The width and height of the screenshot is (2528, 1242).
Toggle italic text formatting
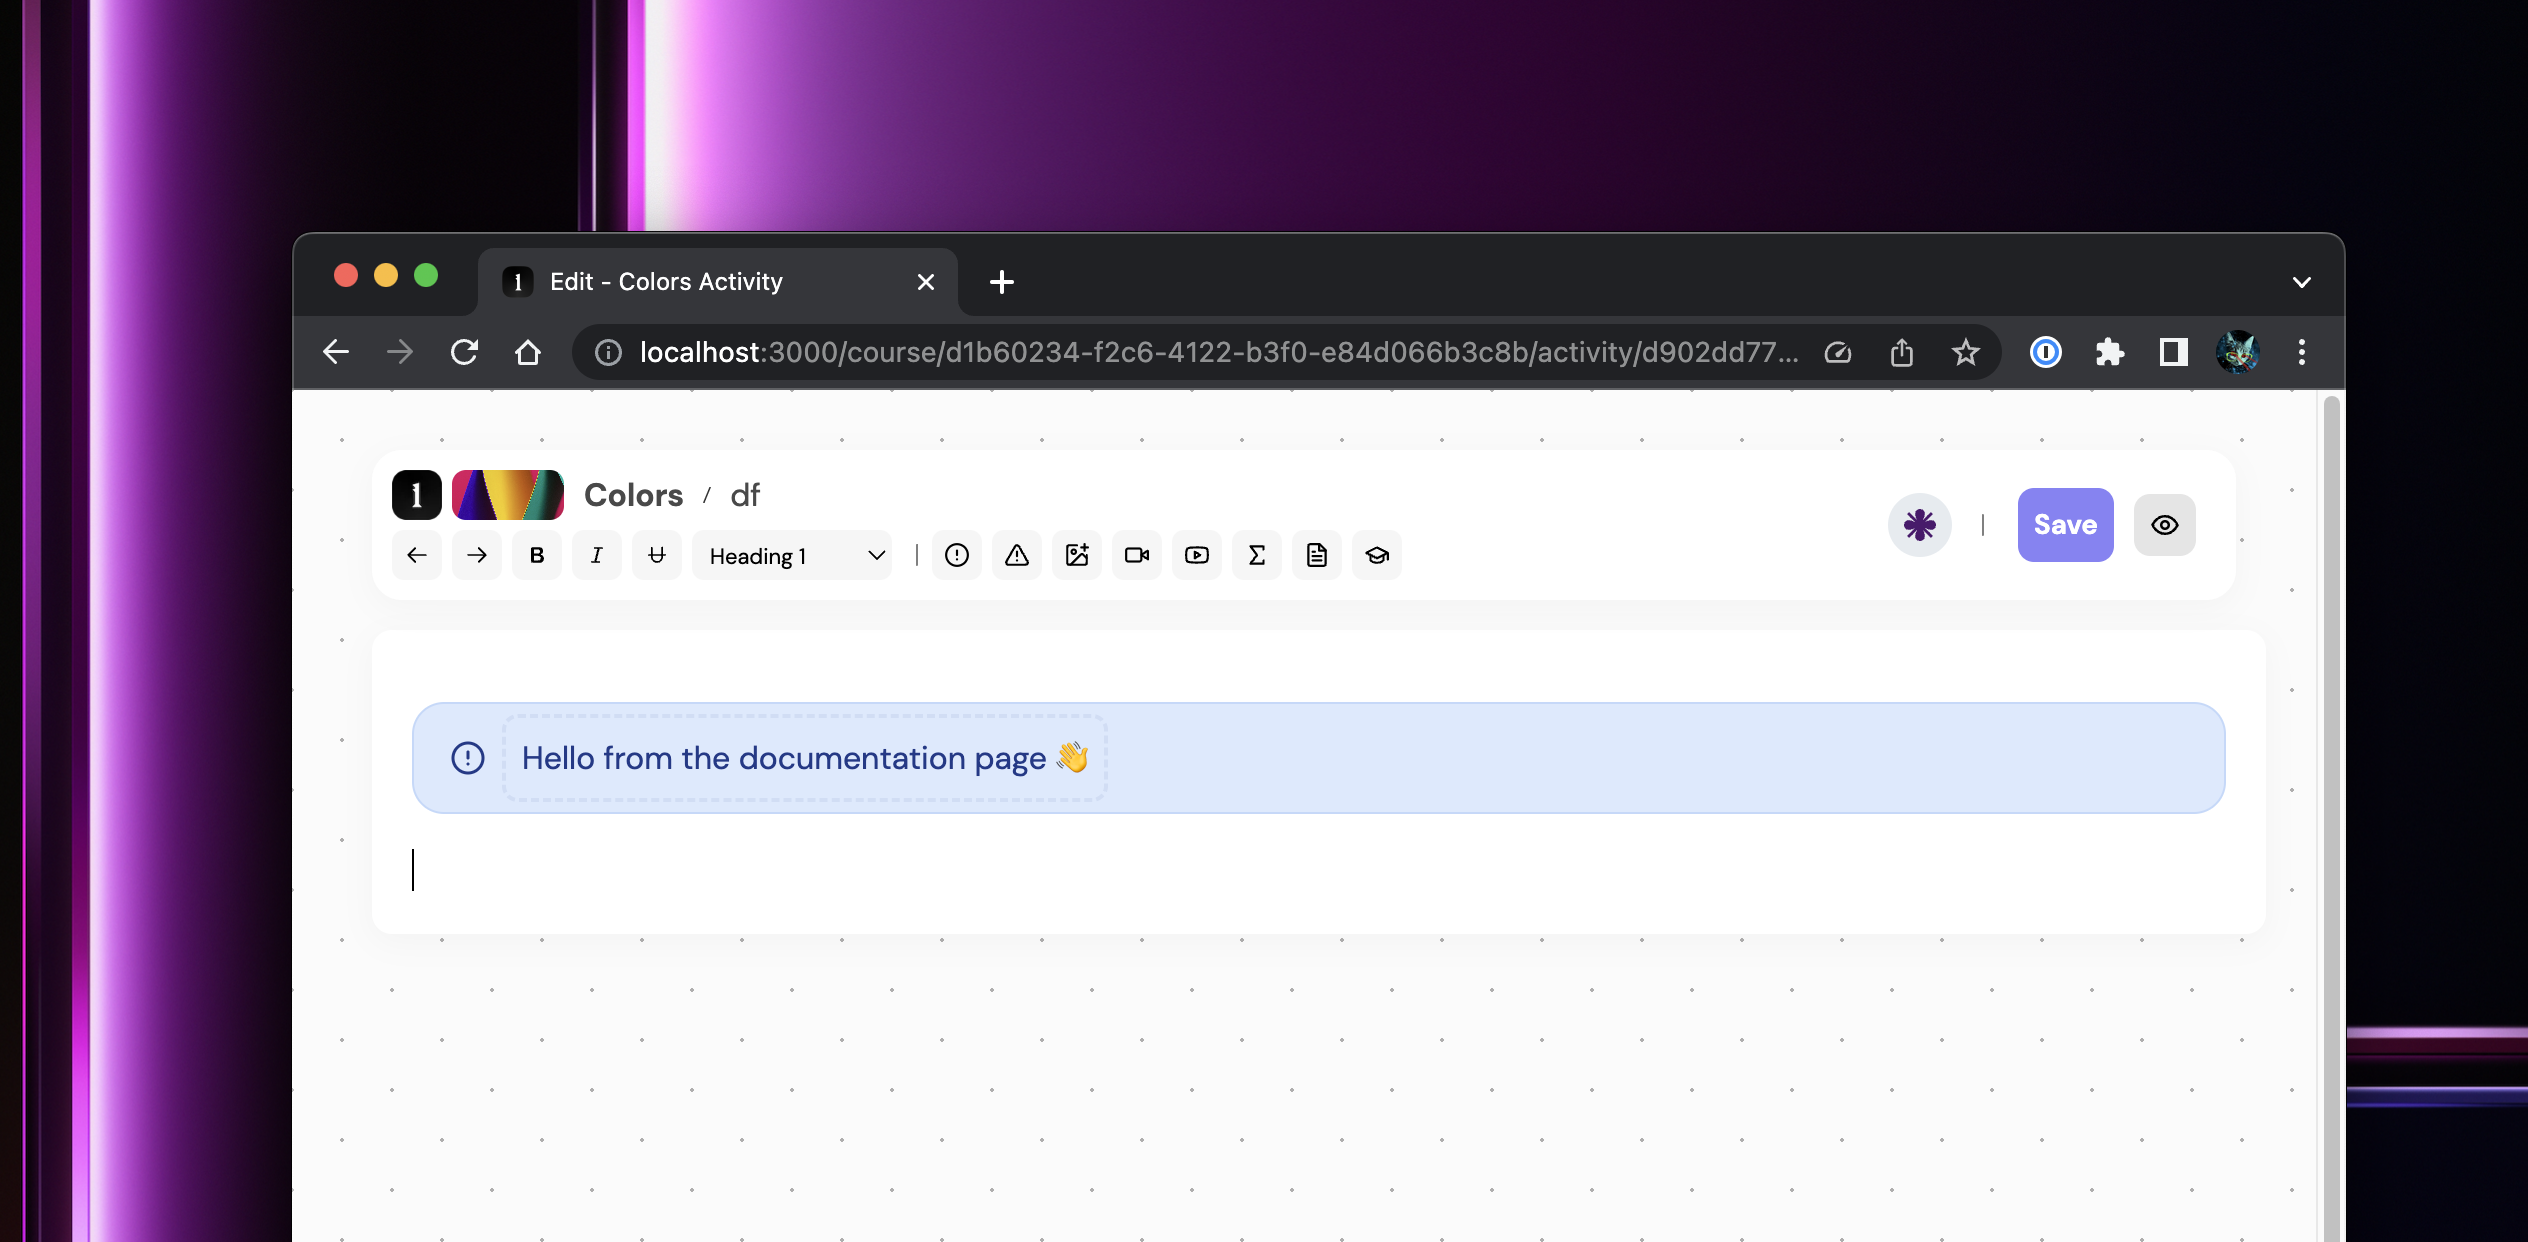pyautogui.click(x=597, y=555)
